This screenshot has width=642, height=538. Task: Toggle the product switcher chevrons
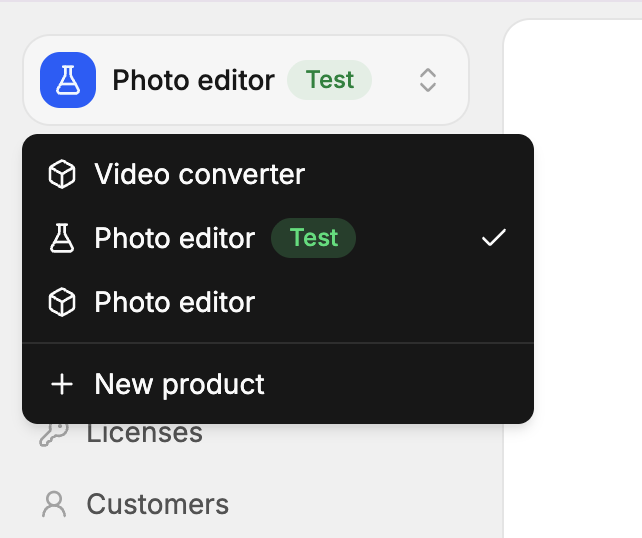tap(428, 80)
